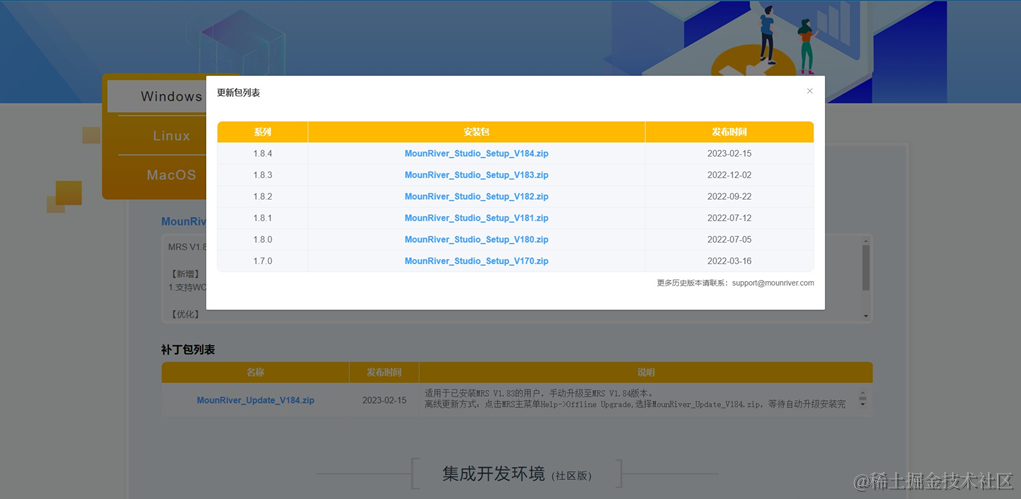Click the release notes scroll down arrow
1021x499 pixels.
pos(866,316)
